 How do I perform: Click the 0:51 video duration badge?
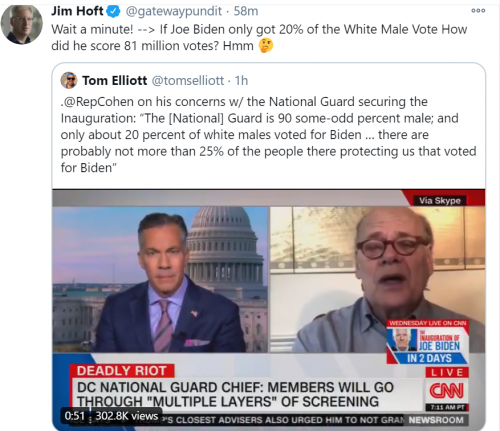tap(74, 416)
